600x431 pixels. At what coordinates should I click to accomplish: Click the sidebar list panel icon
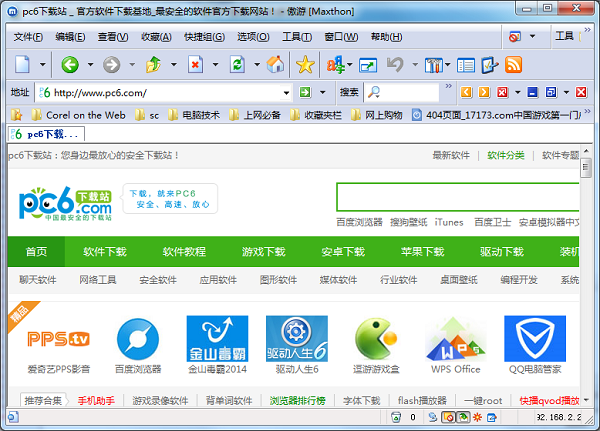466,65
